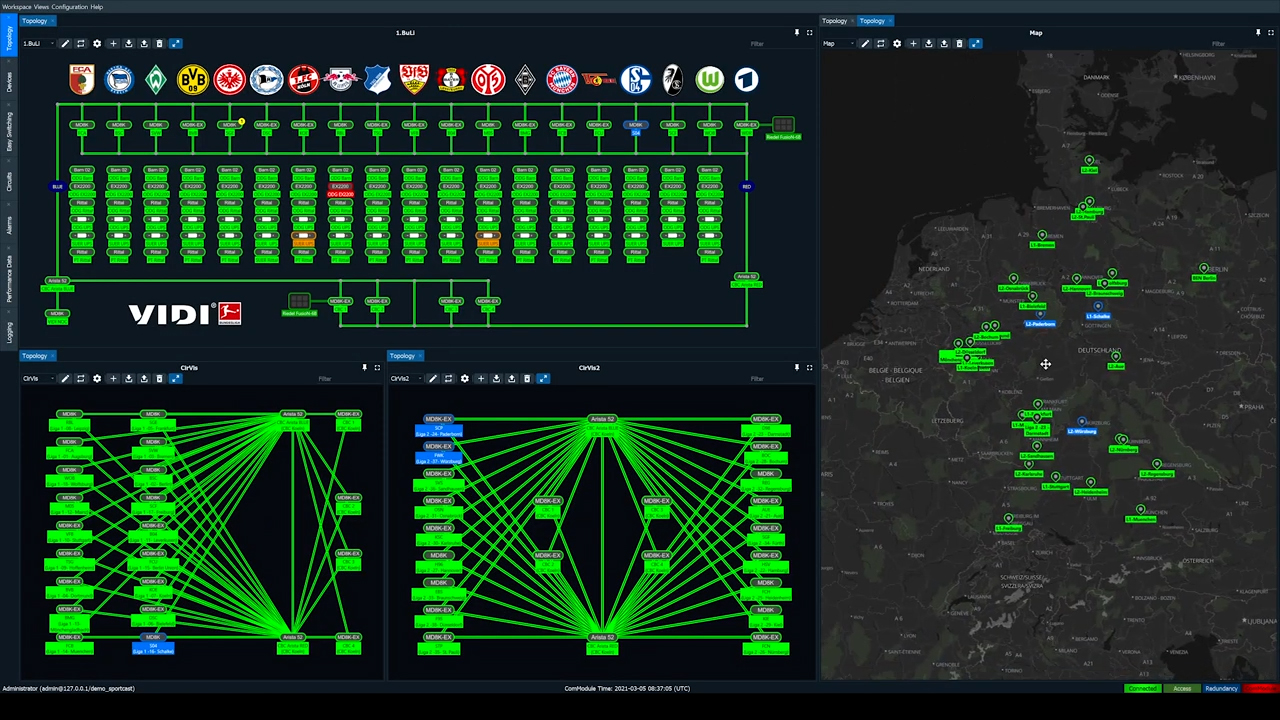Screen dimensions: 1280x720
Task: Maximize the Map panel with fullscreen icon
Action: click(1270, 33)
